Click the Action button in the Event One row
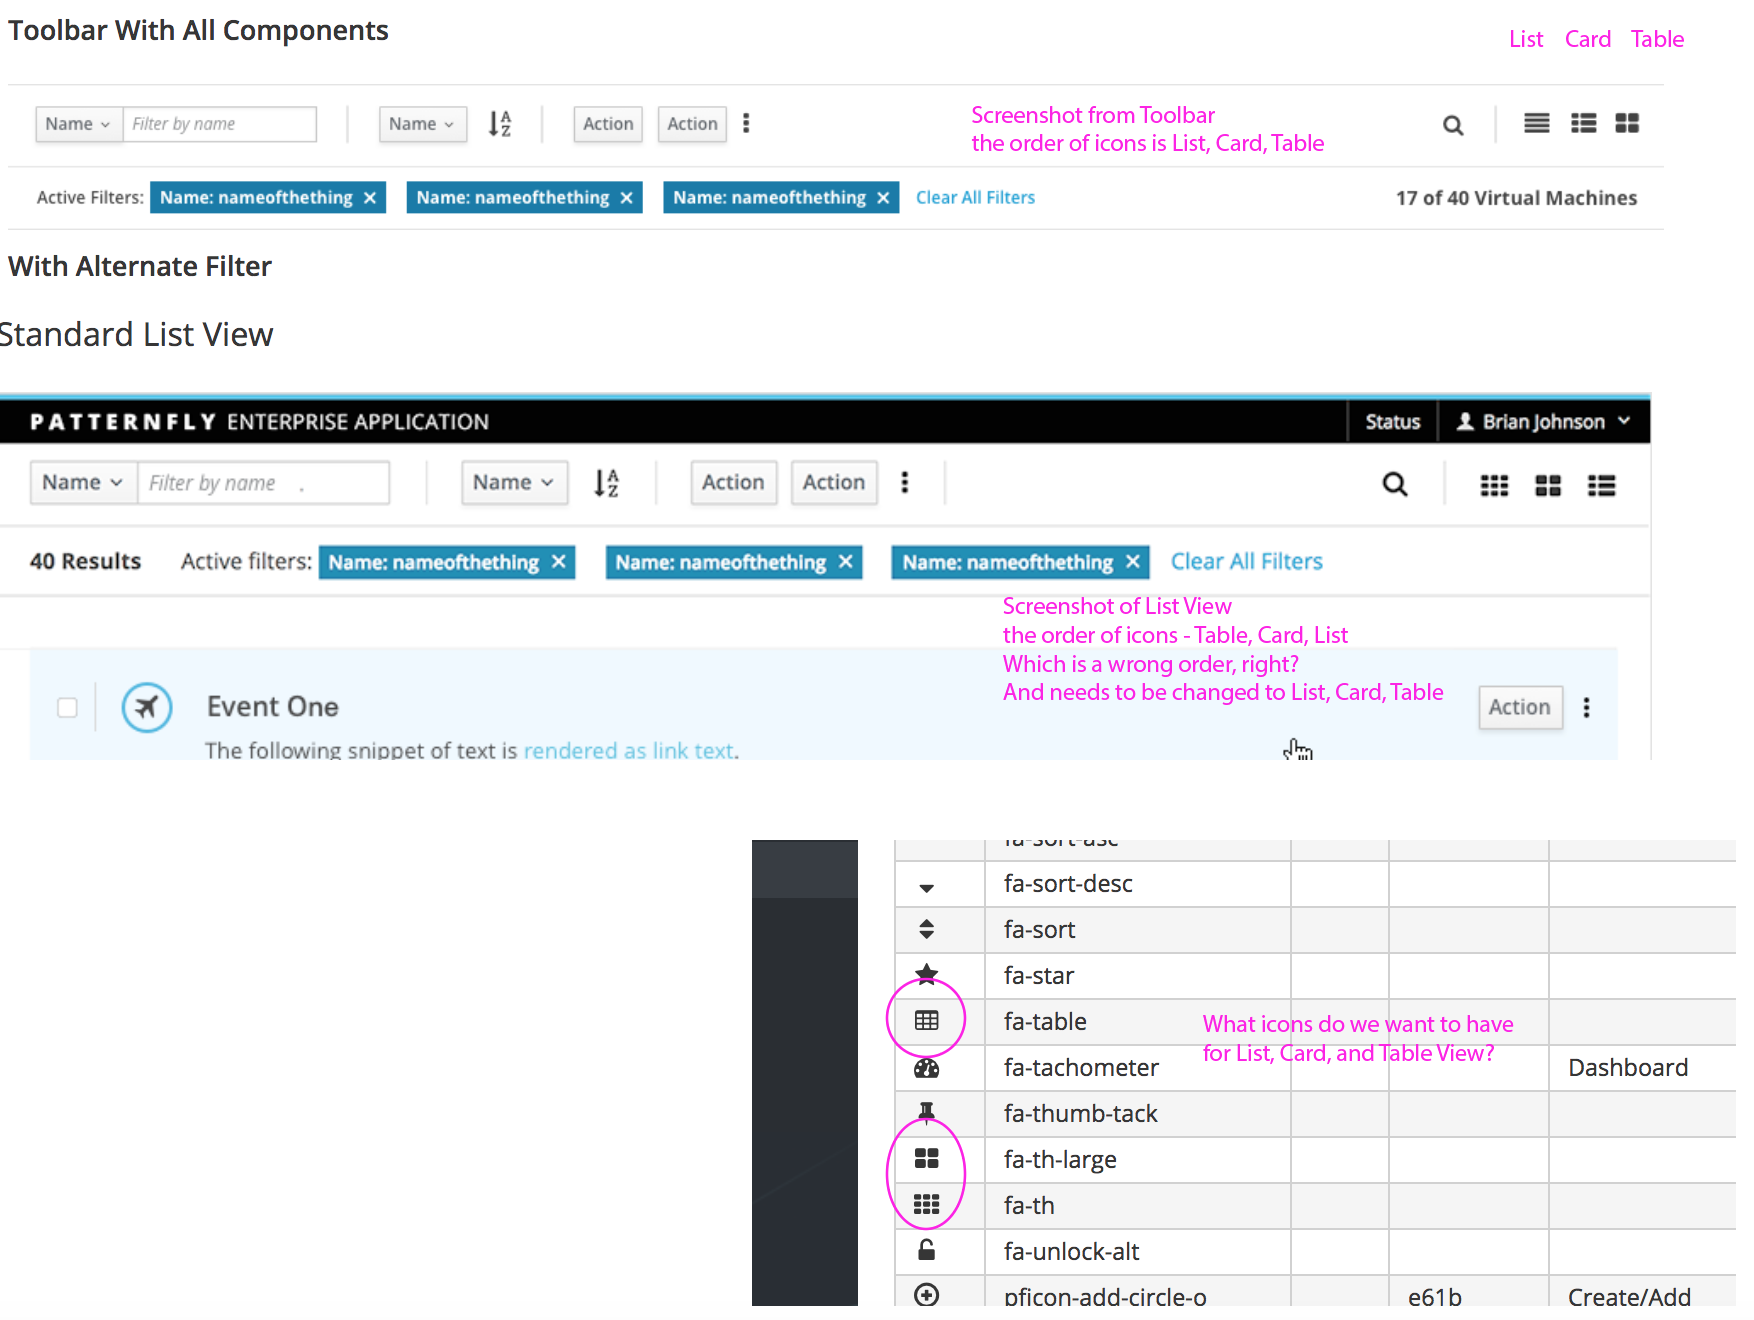1754x1320 pixels. pos(1520,707)
